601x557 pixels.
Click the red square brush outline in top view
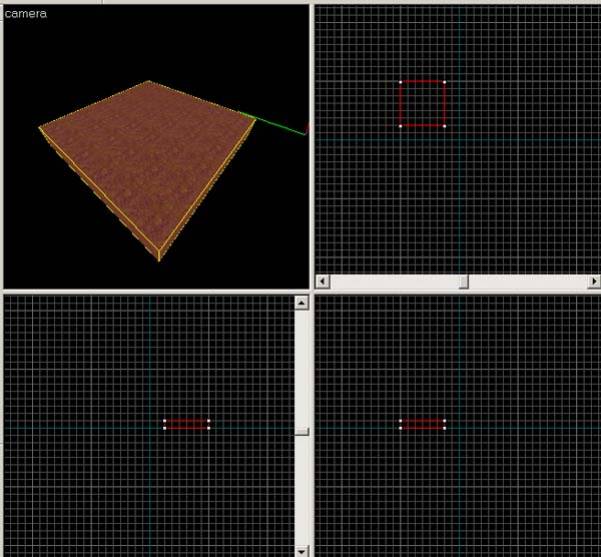[422, 104]
